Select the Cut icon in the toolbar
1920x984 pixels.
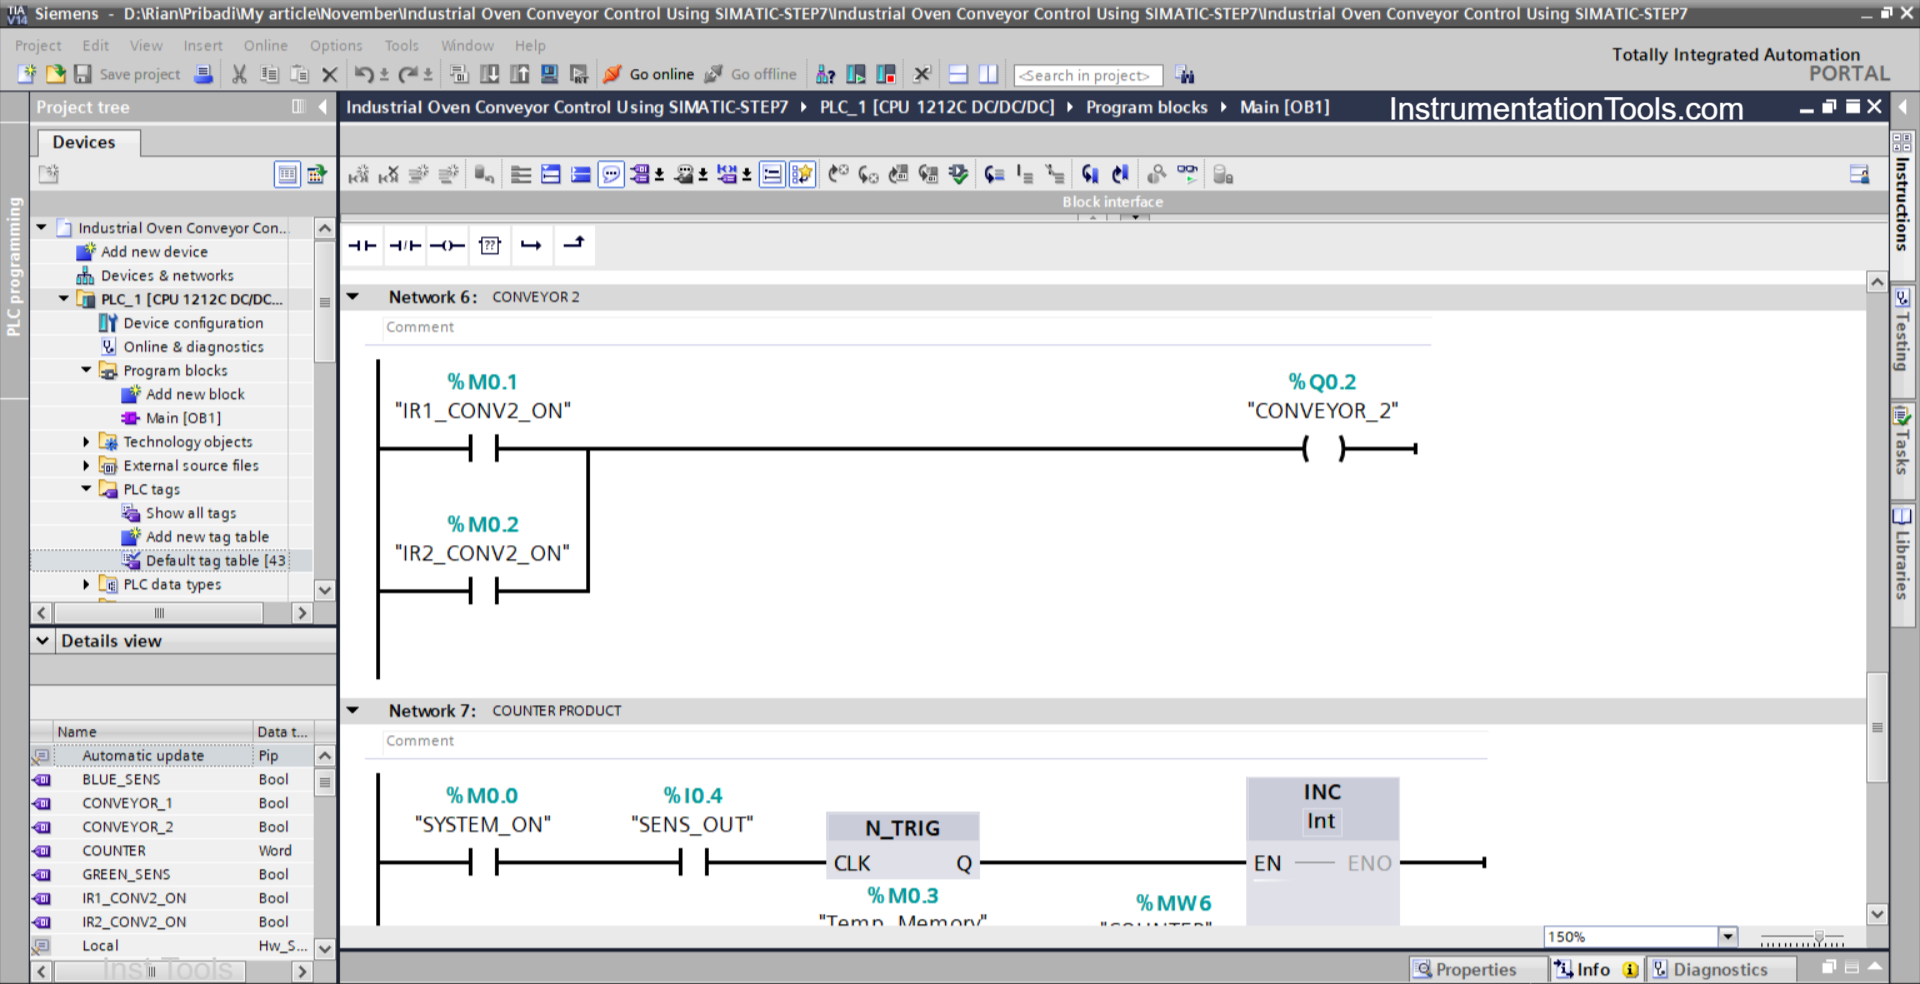(238, 75)
